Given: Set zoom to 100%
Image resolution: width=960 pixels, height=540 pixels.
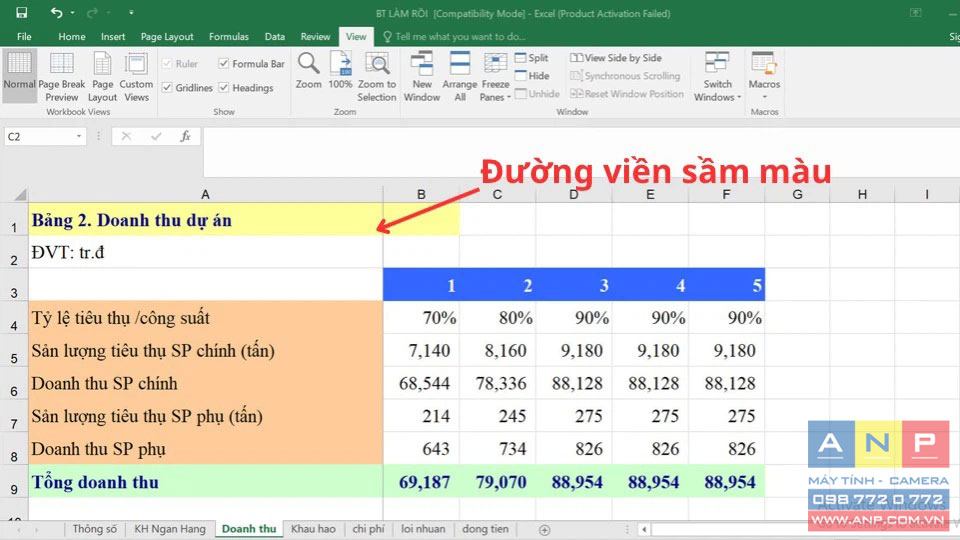Looking at the screenshot, I should (x=340, y=71).
